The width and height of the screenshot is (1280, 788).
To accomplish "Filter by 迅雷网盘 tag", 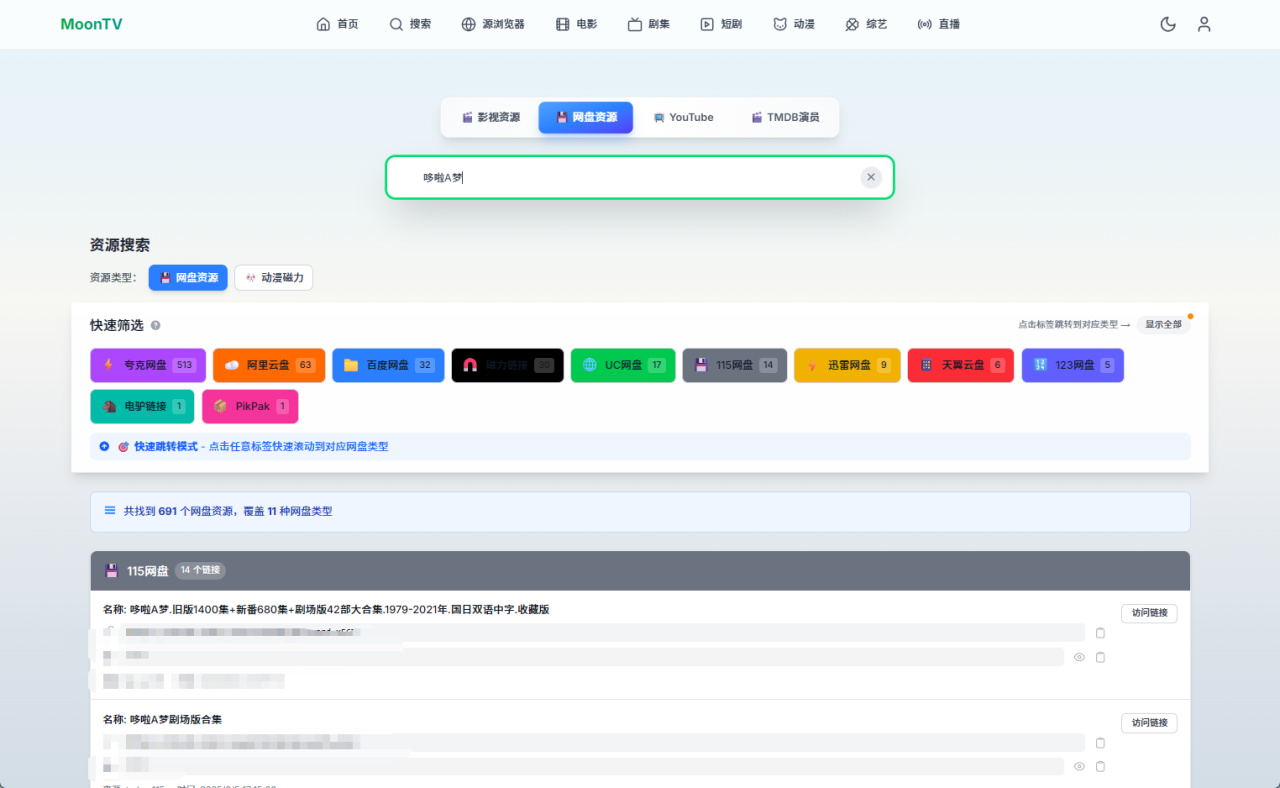I will click(847, 365).
